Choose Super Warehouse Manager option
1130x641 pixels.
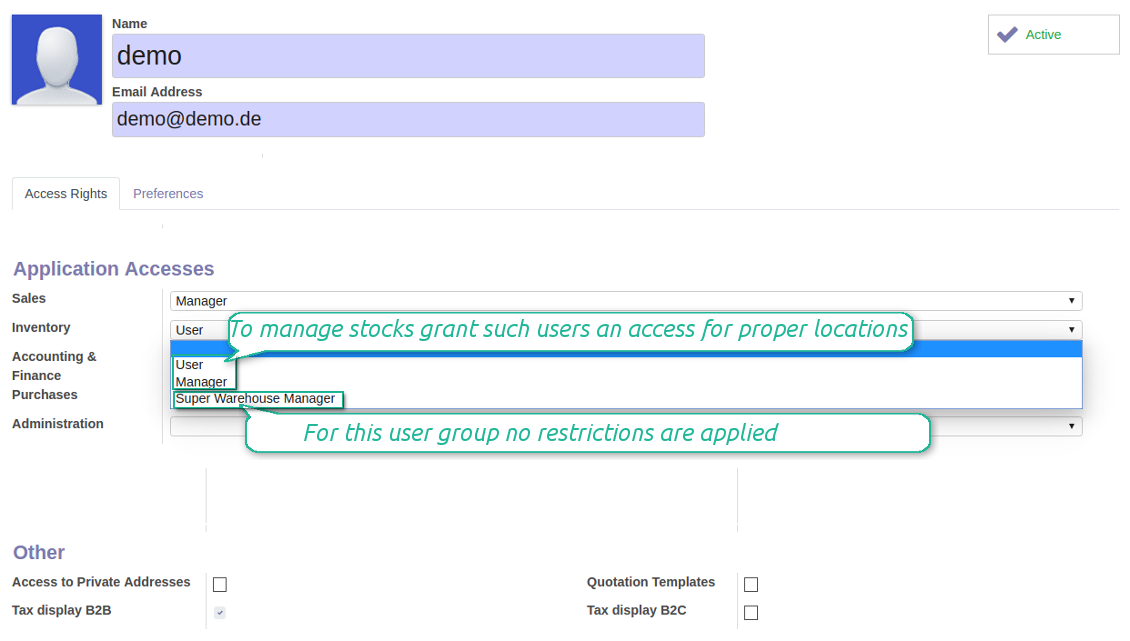pyautogui.click(x=257, y=399)
